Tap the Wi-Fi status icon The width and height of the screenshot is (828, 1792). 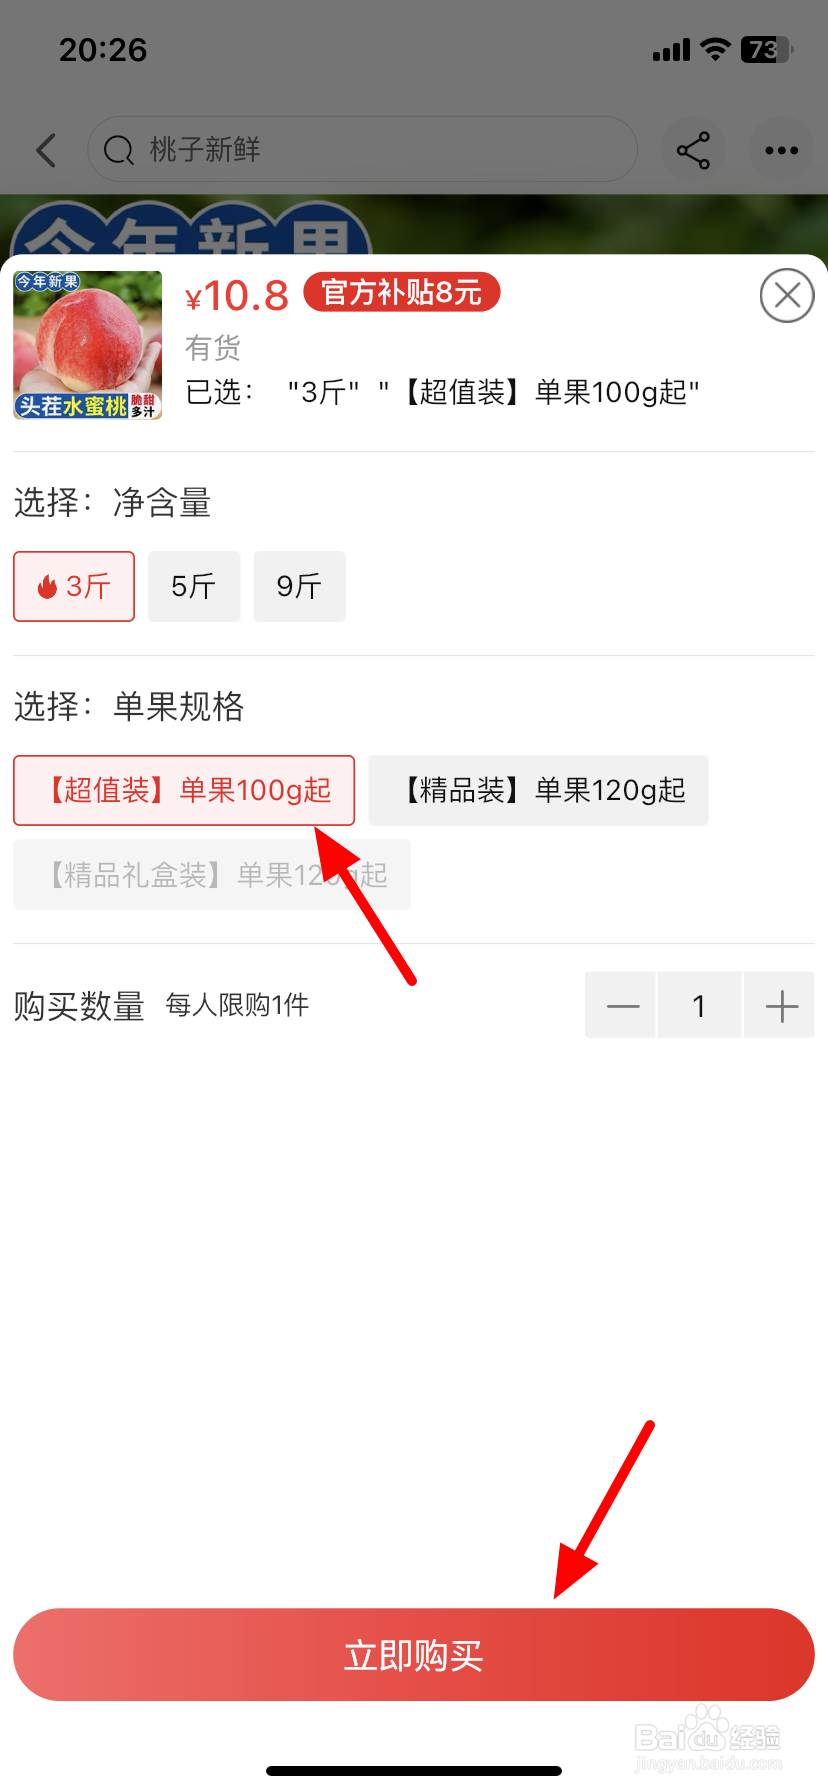[715, 49]
